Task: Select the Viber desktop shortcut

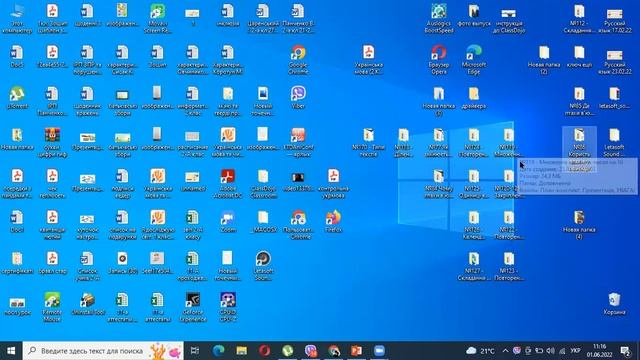Action: coord(298,98)
